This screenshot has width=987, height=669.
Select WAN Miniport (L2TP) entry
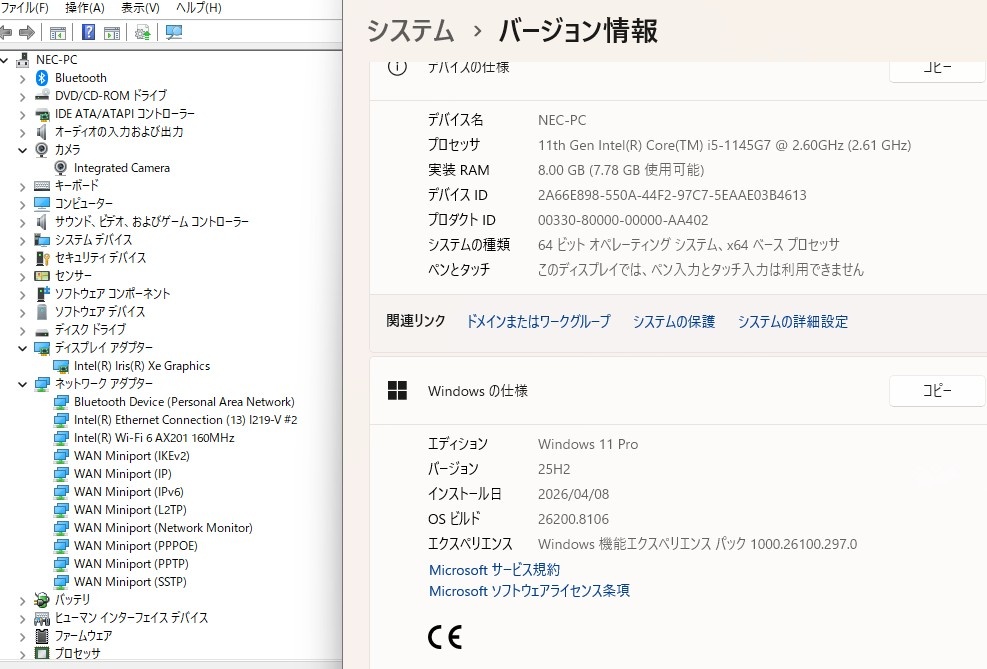tap(130, 510)
